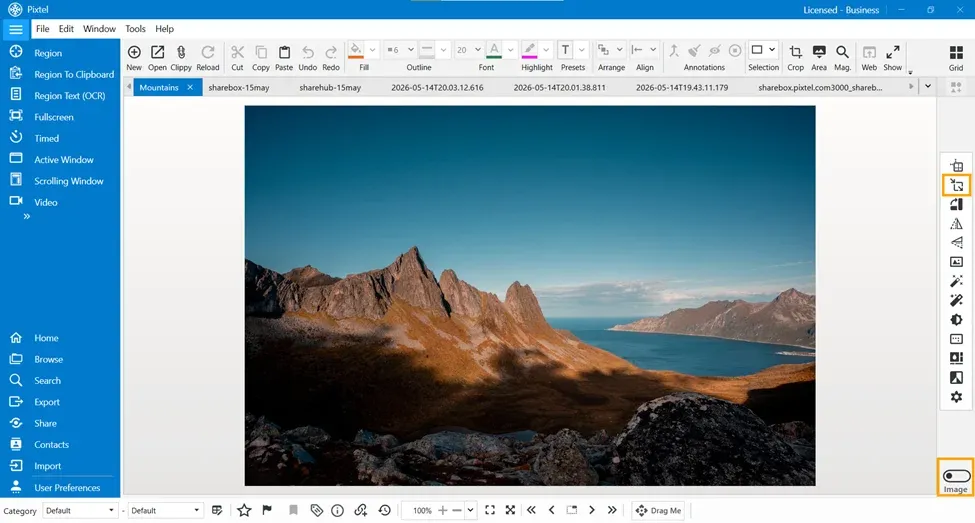Screen dimensions: 975x523
Task: Click the Clippy paperclip icon
Action: coord(181,52)
